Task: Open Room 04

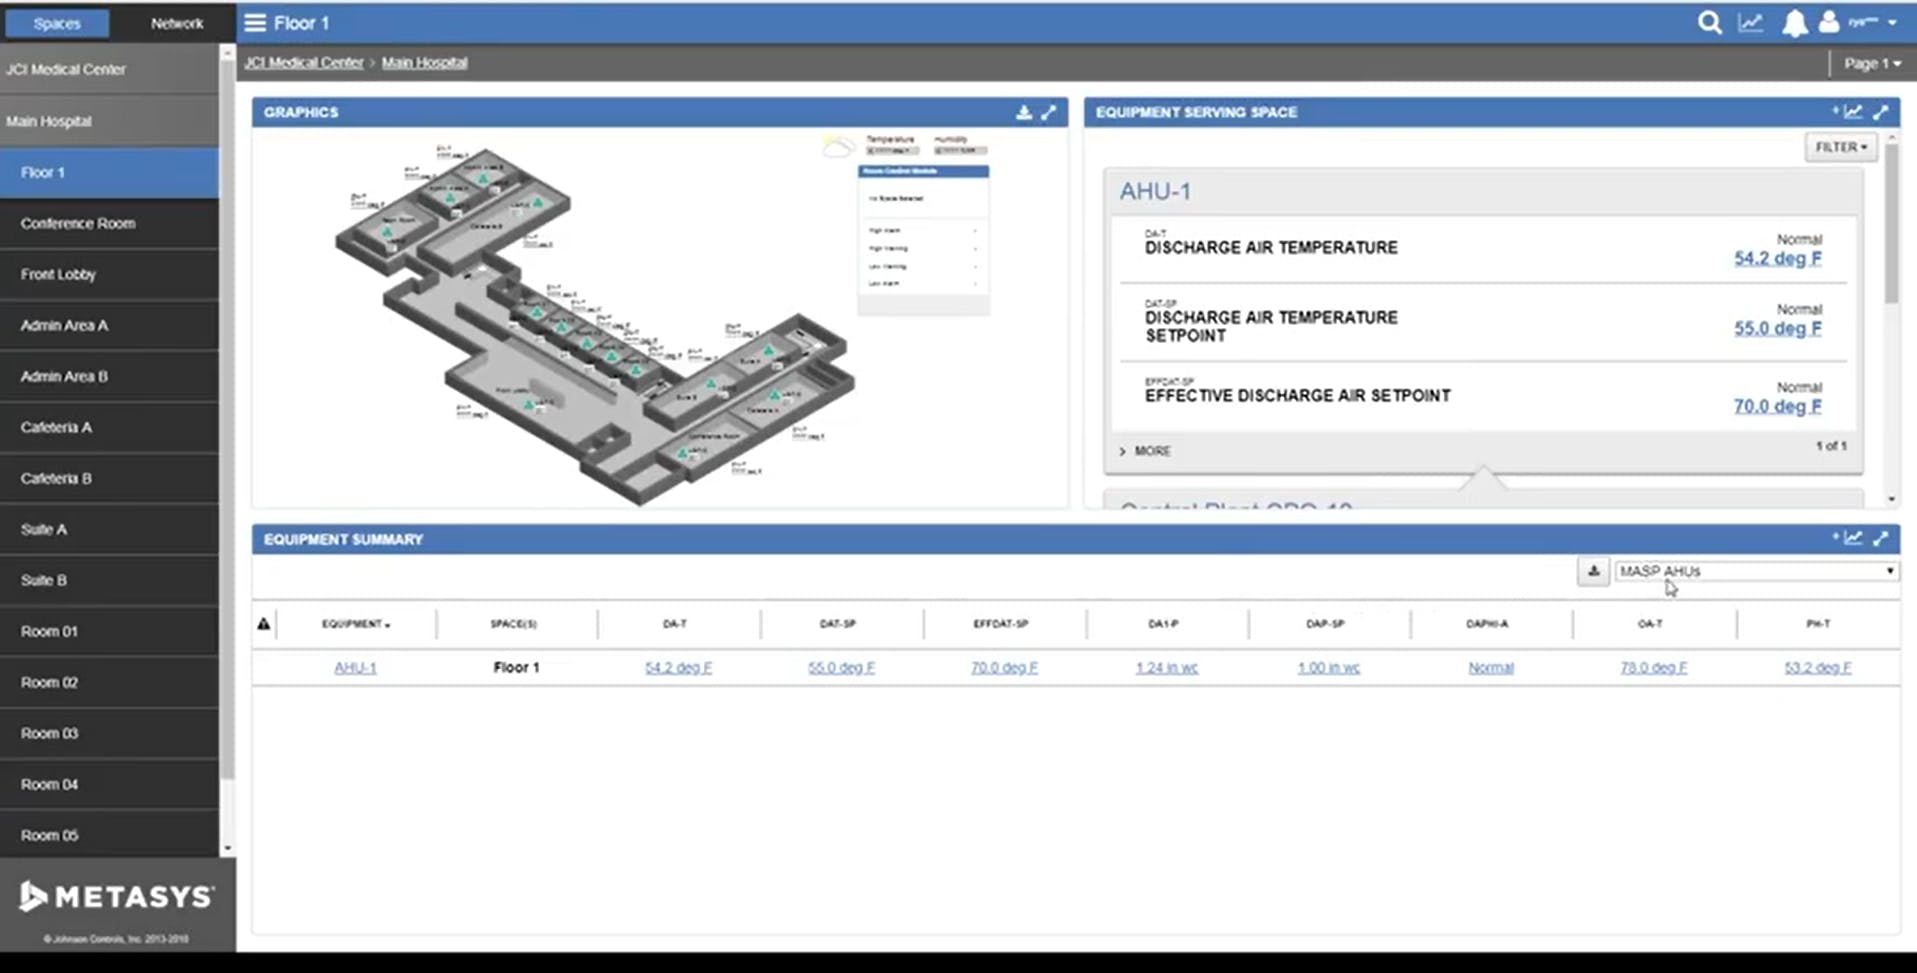Action: (110, 784)
